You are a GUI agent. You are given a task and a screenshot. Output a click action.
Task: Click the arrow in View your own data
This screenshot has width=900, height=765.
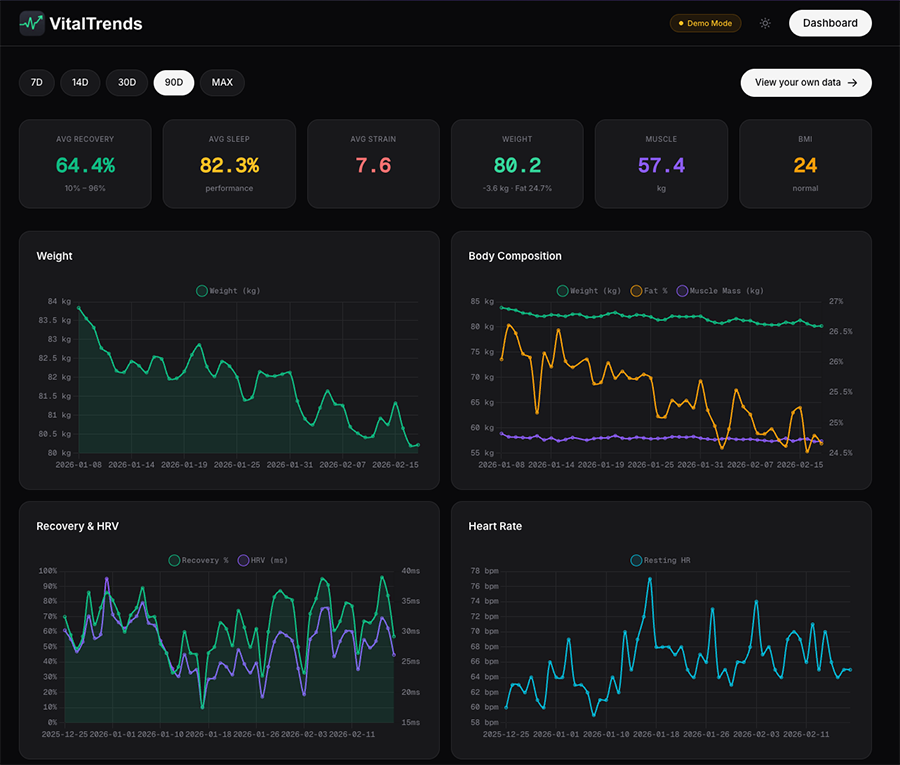pos(852,83)
